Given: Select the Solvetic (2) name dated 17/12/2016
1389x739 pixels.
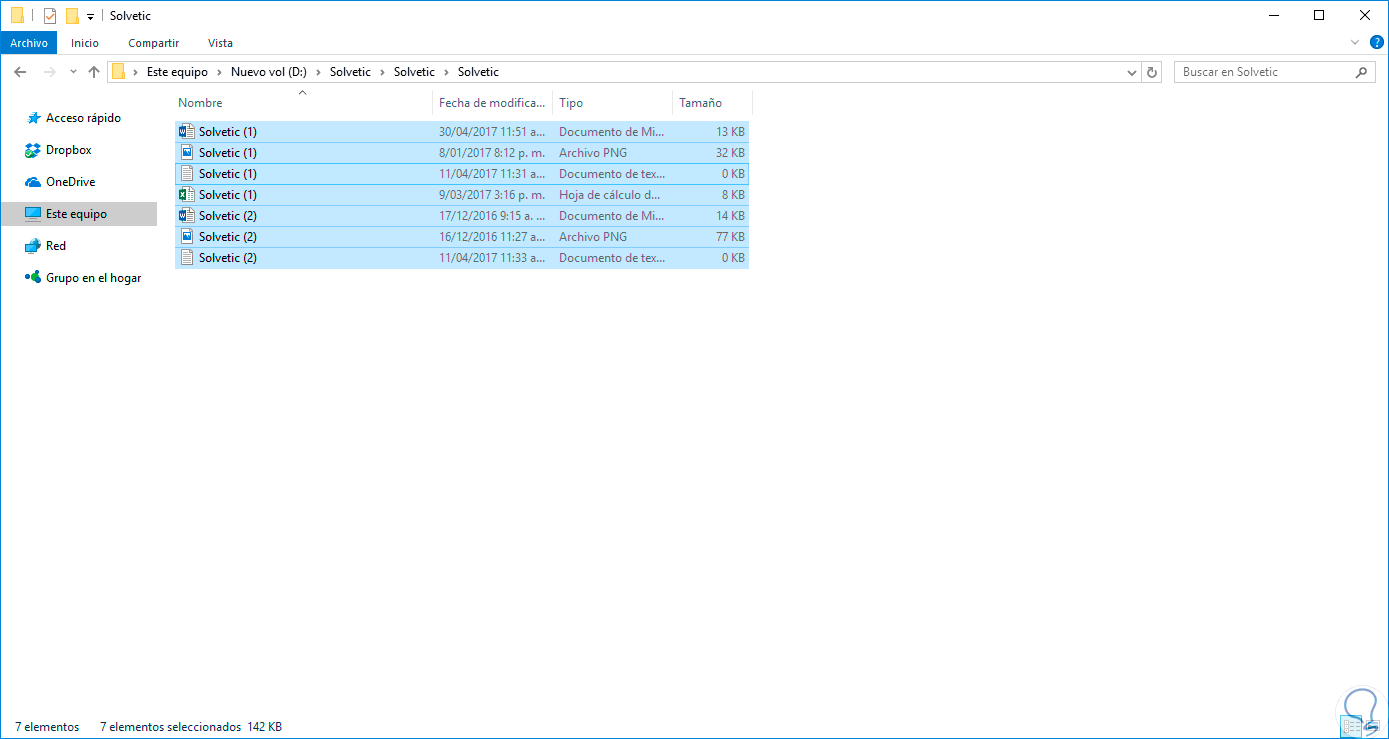Looking at the screenshot, I should coord(228,216).
